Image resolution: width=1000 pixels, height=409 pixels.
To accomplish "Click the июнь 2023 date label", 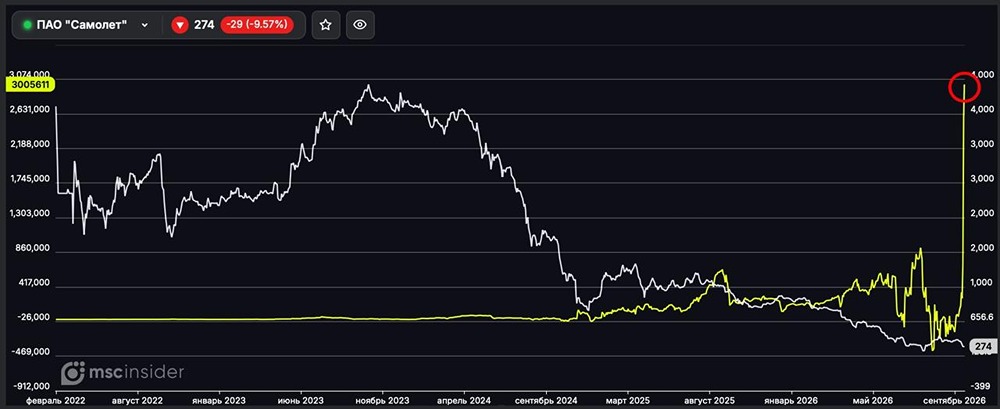I will click(x=301, y=403).
